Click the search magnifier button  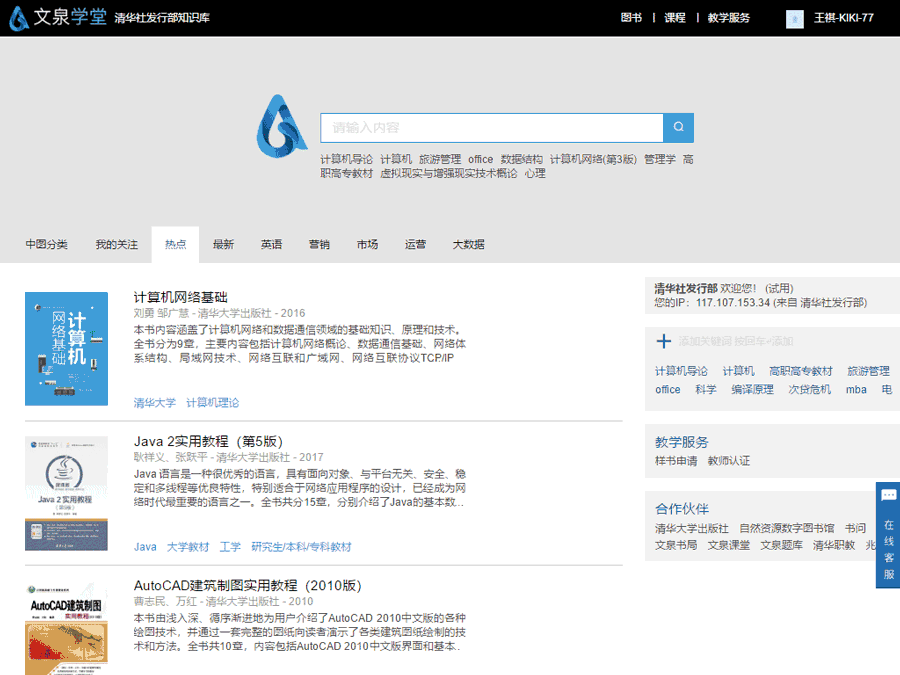pos(678,127)
